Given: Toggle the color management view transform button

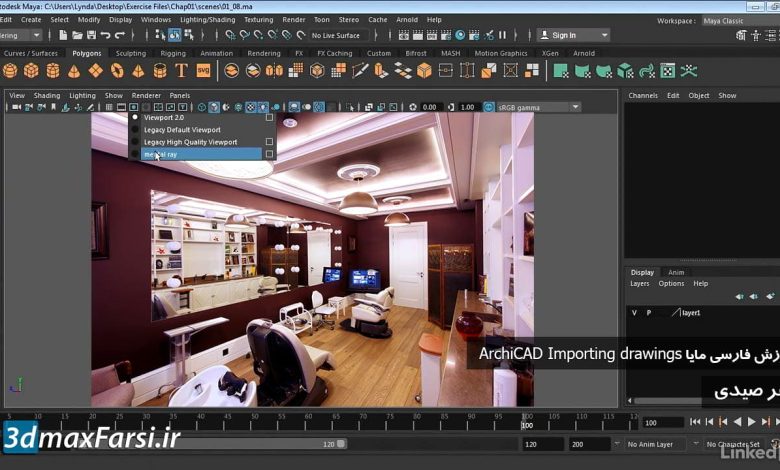Looking at the screenshot, I should 489,107.
